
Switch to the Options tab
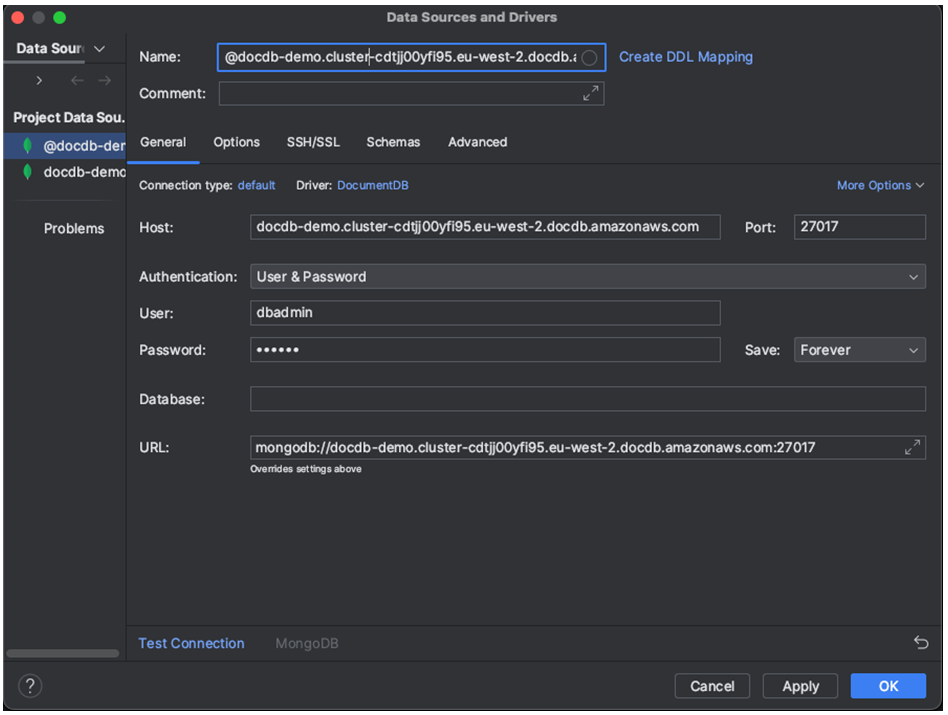click(x=236, y=142)
